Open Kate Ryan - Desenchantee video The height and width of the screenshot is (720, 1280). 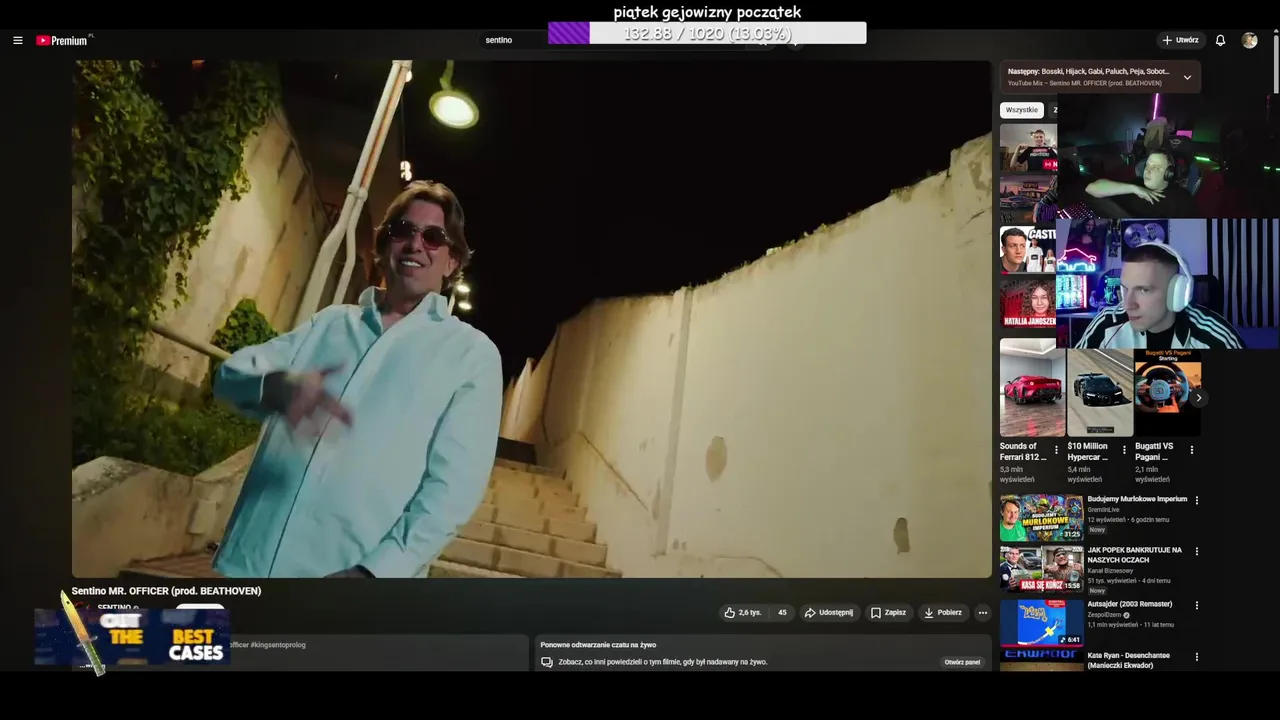(x=1128, y=660)
